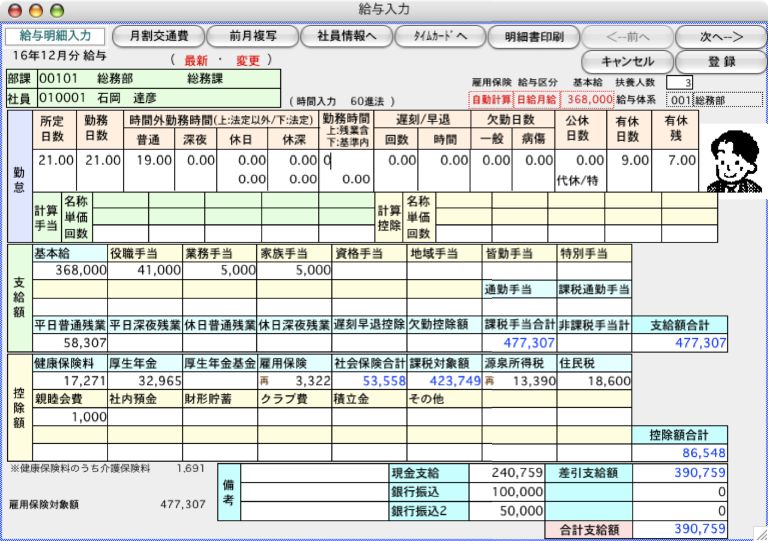Open the ﾀｲﾑｶｰﾄﾞへ button
This screenshot has width=768, height=541.
(x=432, y=37)
